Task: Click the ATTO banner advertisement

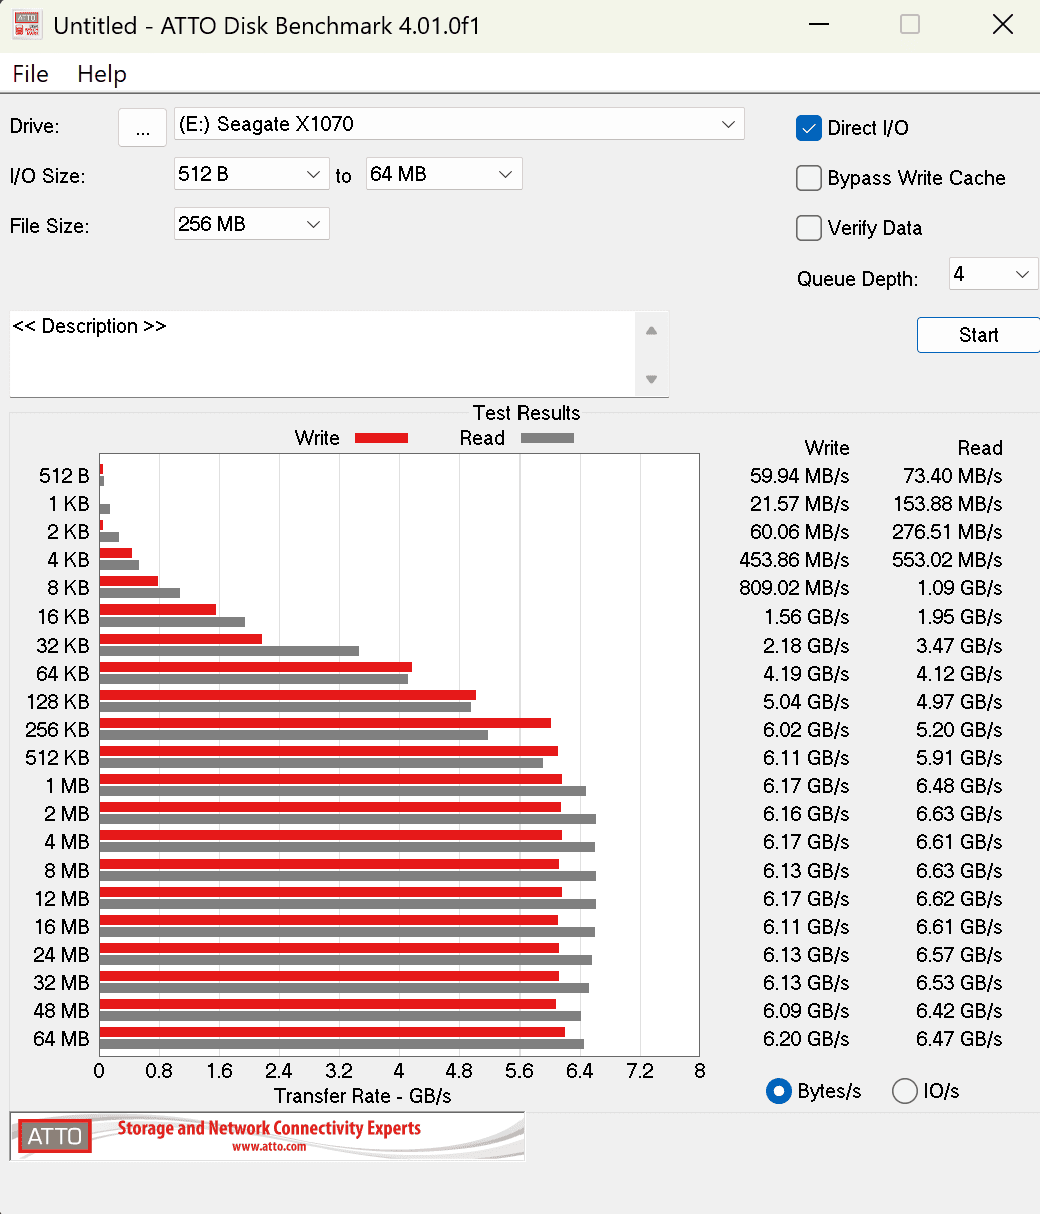Action: [x=267, y=1136]
